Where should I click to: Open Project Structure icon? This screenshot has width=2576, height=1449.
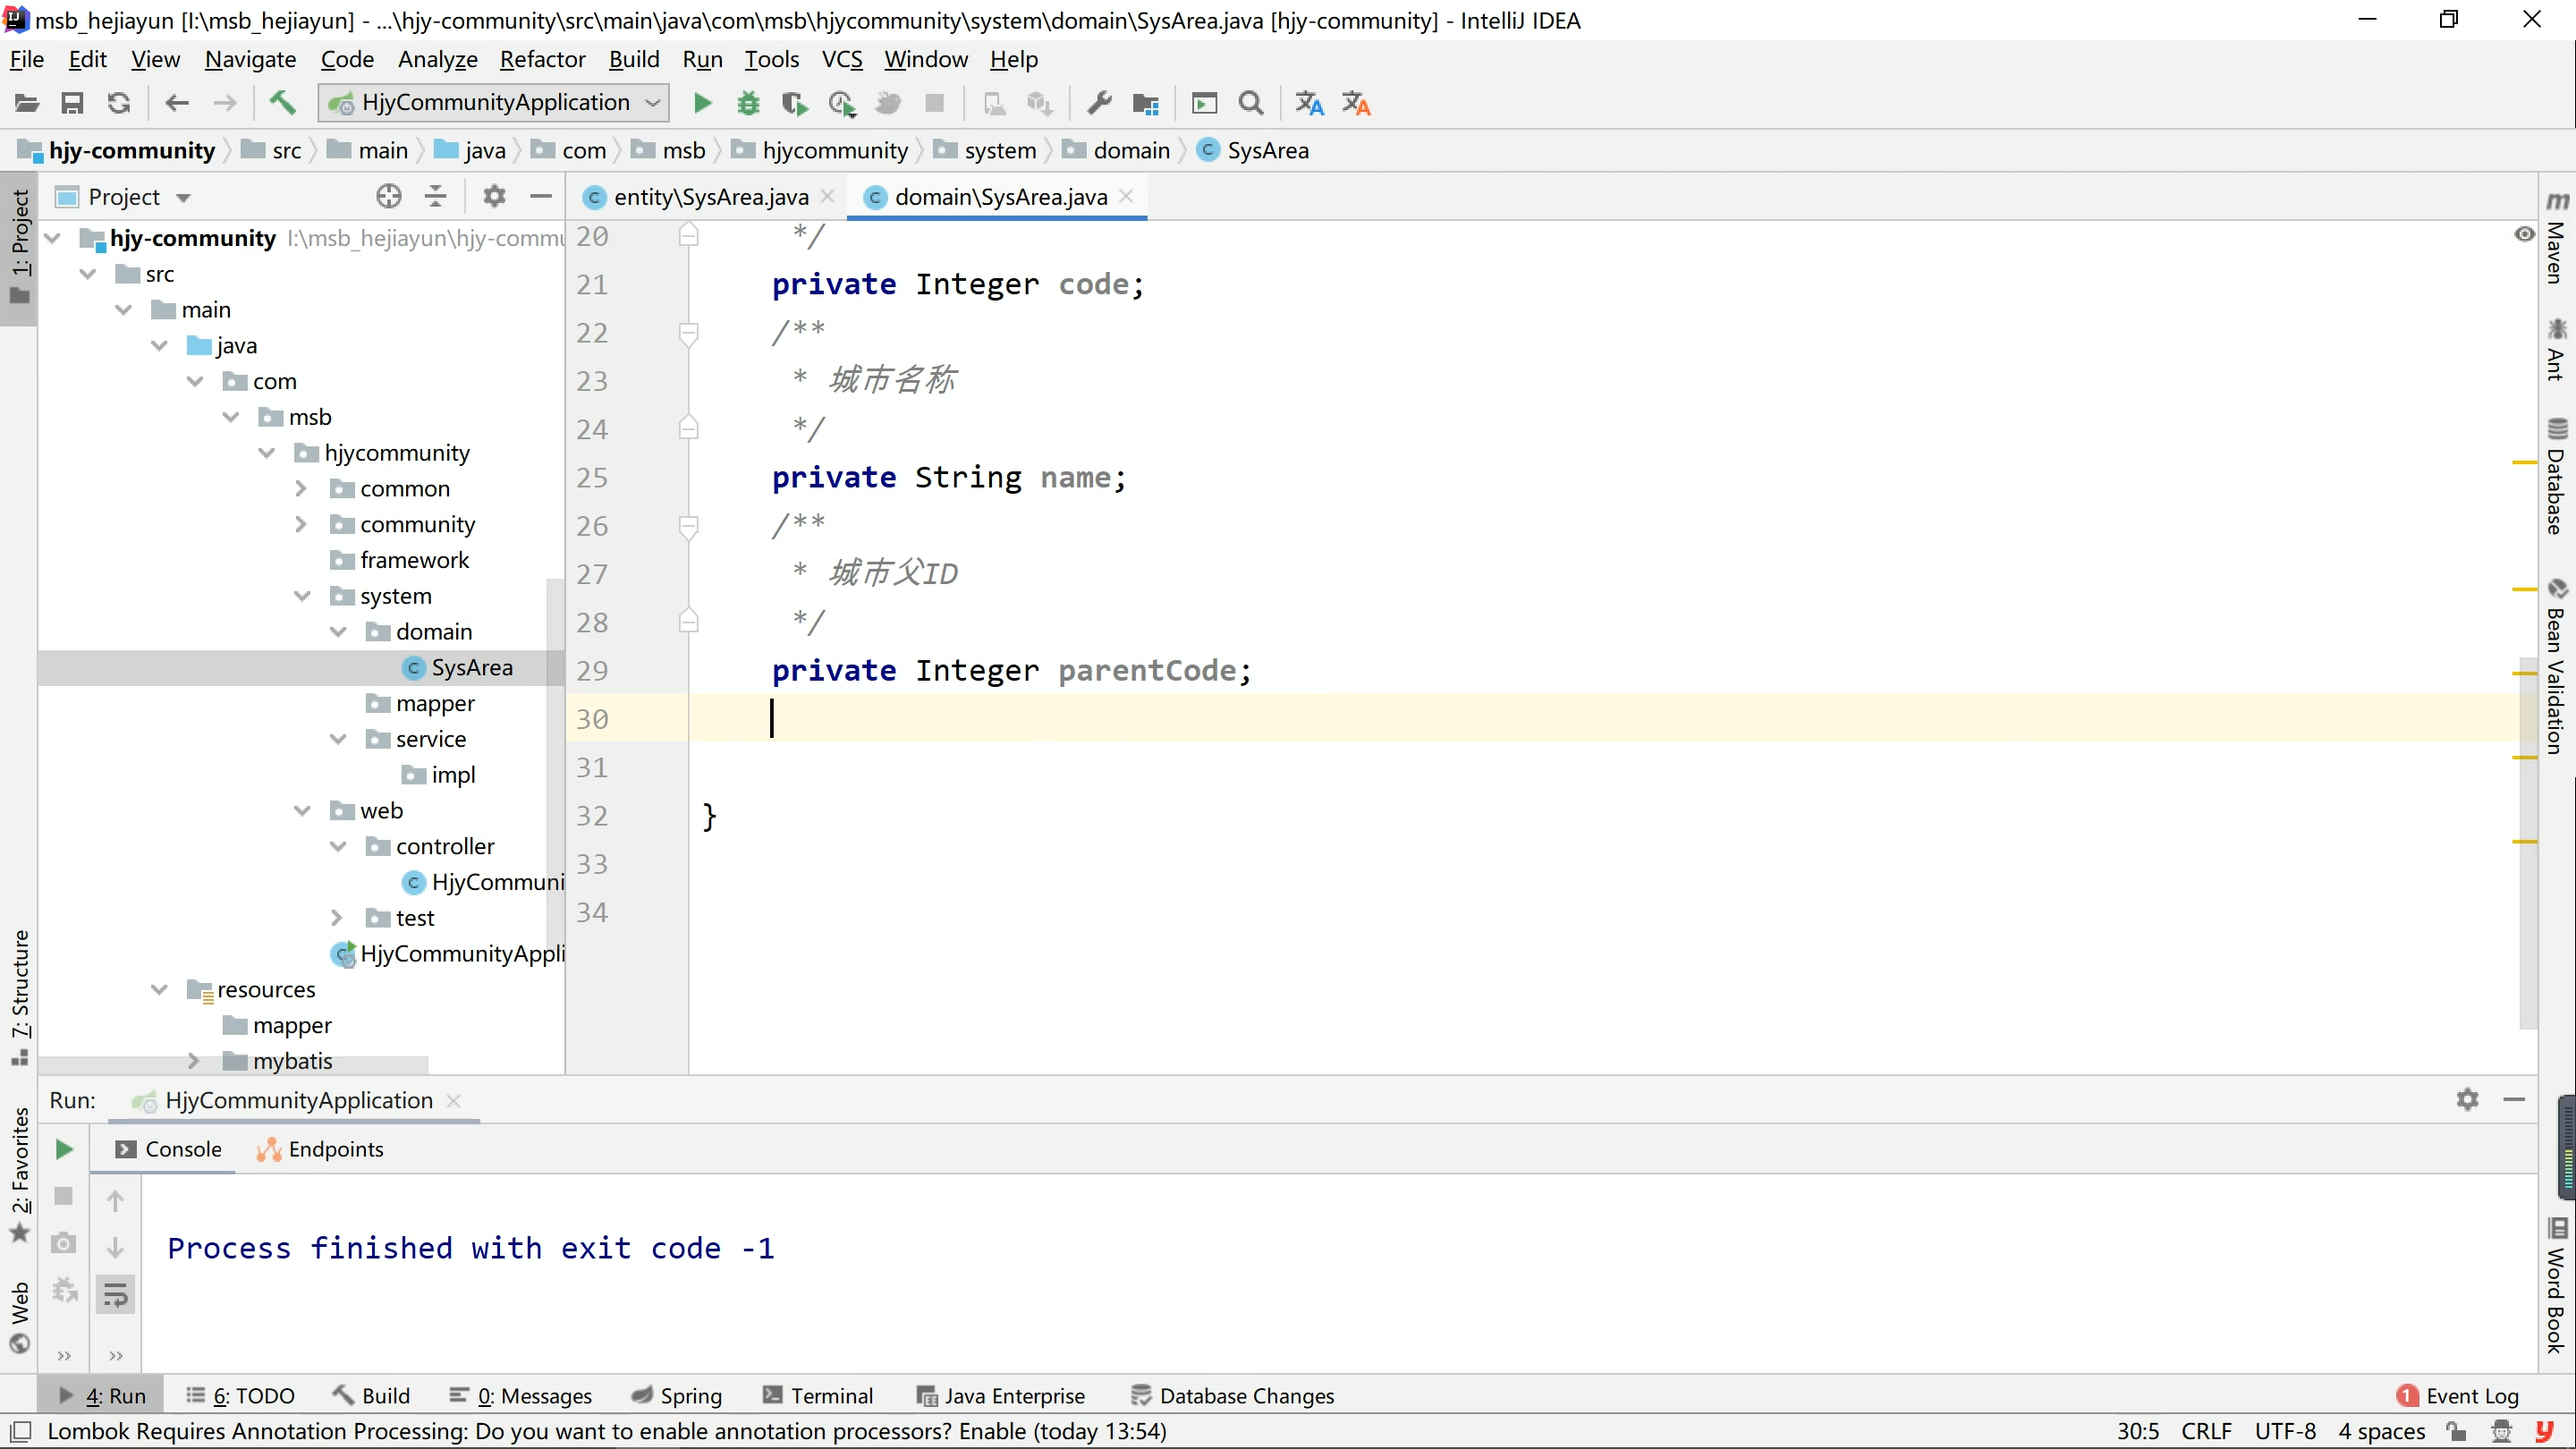tap(1146, 103)
